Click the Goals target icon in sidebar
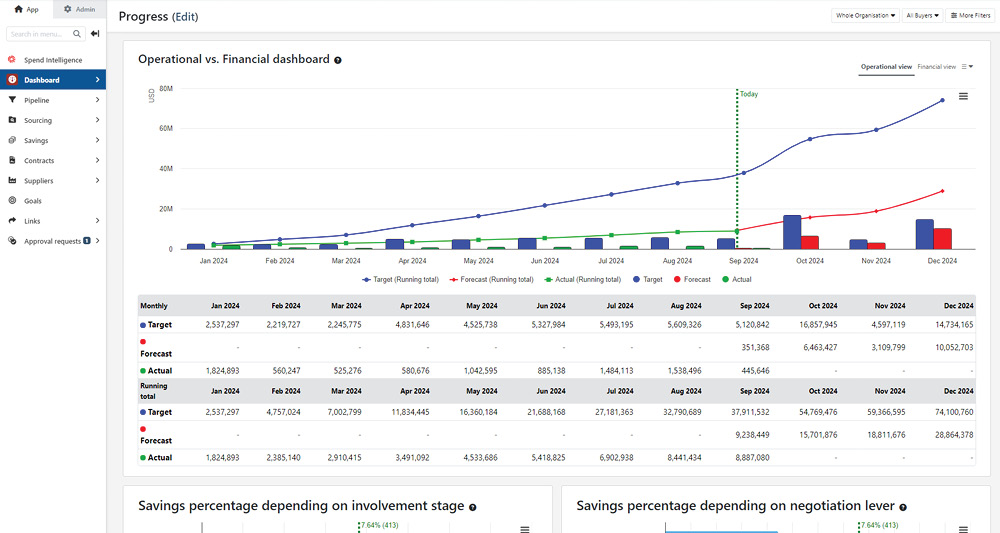This screenshot has height=533, width=1000. [x=12, y=201]
